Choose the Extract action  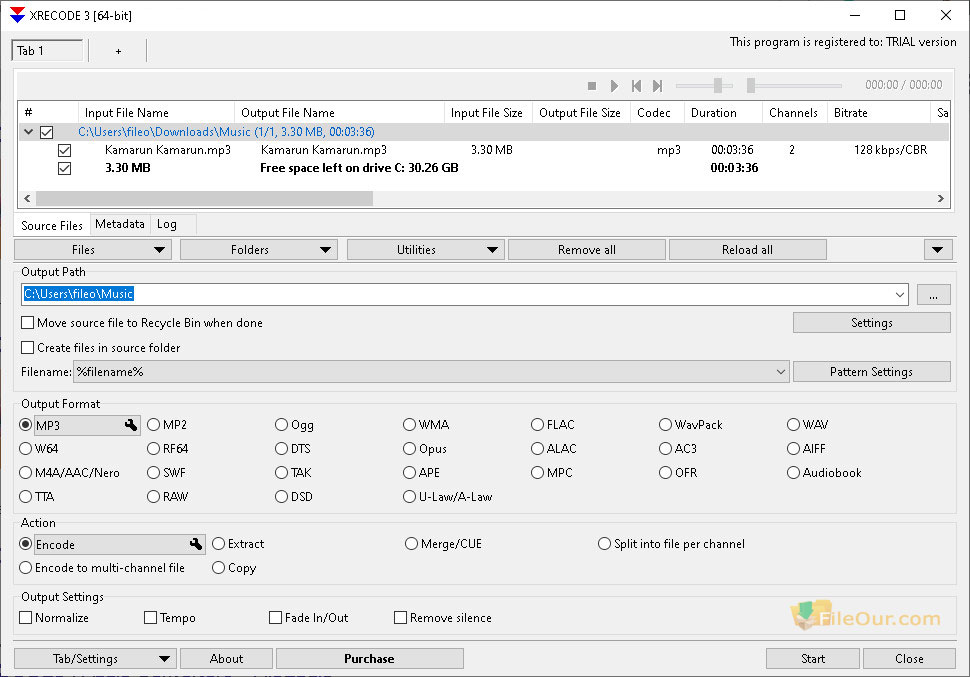click(x=218, y=544)
